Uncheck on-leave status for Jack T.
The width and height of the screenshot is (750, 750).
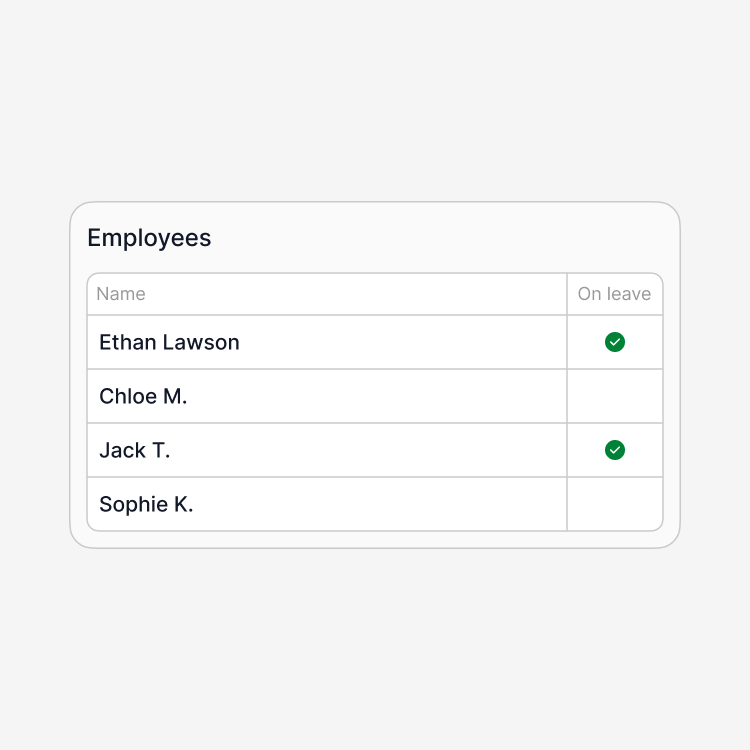click(615, 450)
